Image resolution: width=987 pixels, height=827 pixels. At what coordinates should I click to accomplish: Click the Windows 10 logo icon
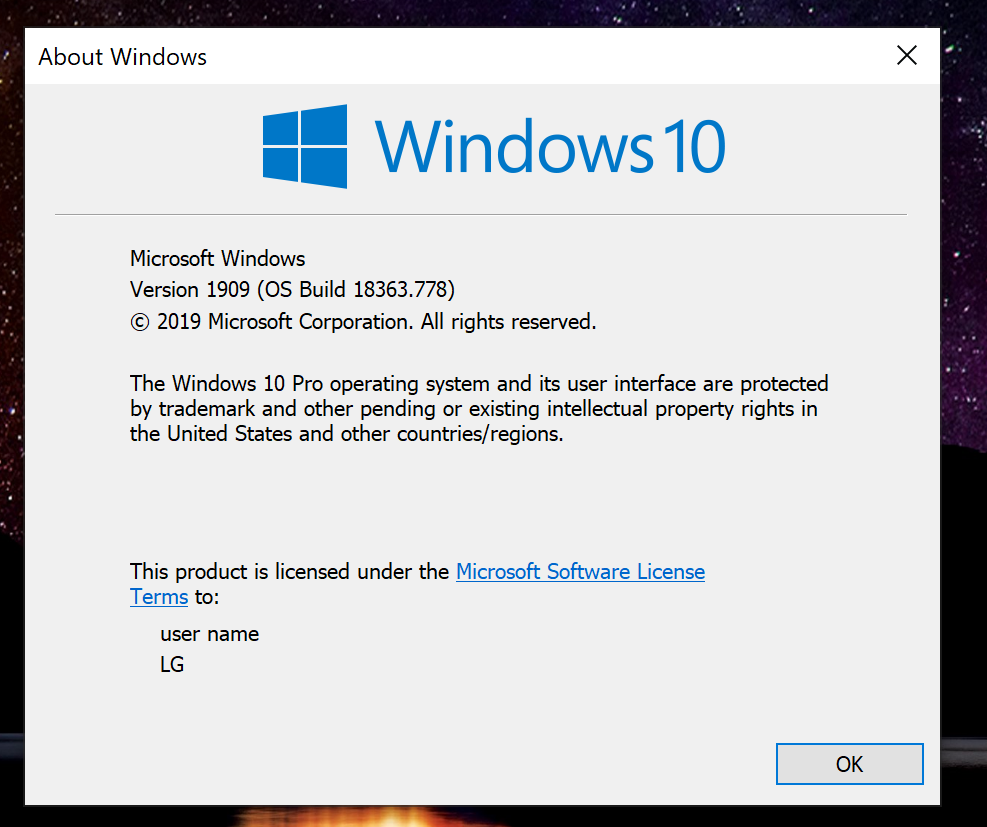(x=305, y=146)
